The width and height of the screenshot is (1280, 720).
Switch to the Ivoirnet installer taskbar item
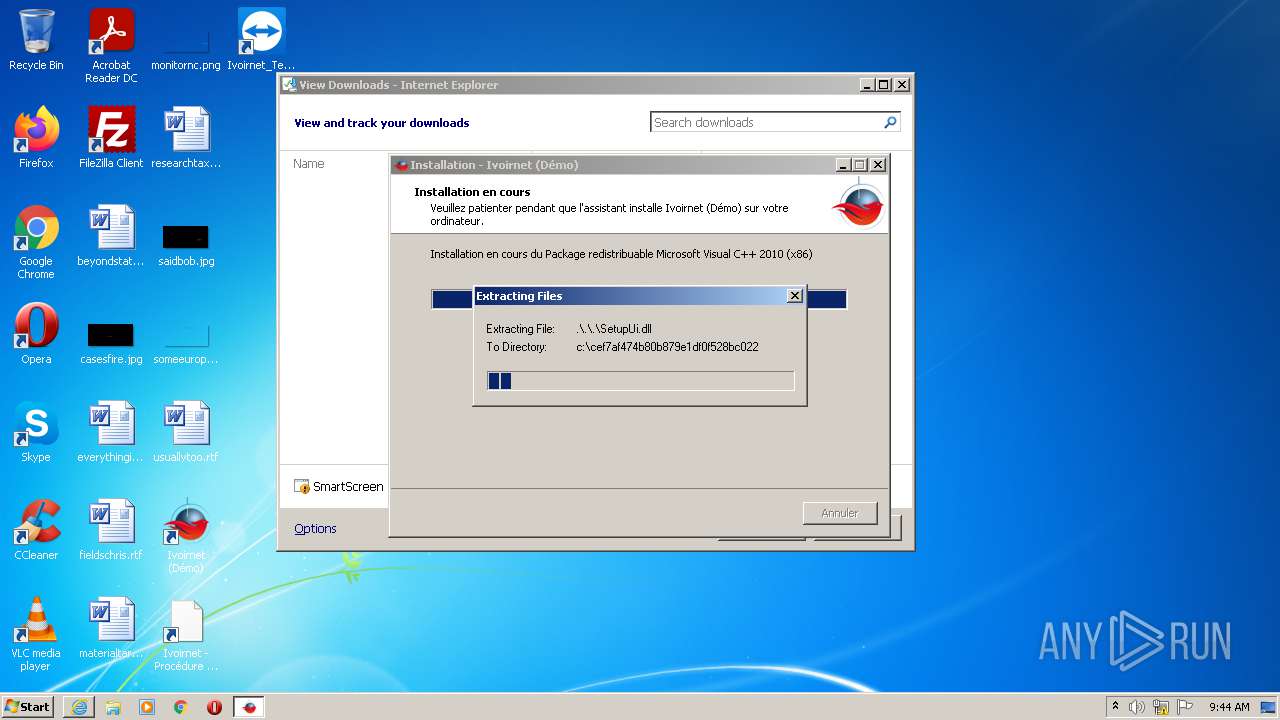[x=249, y=707]
